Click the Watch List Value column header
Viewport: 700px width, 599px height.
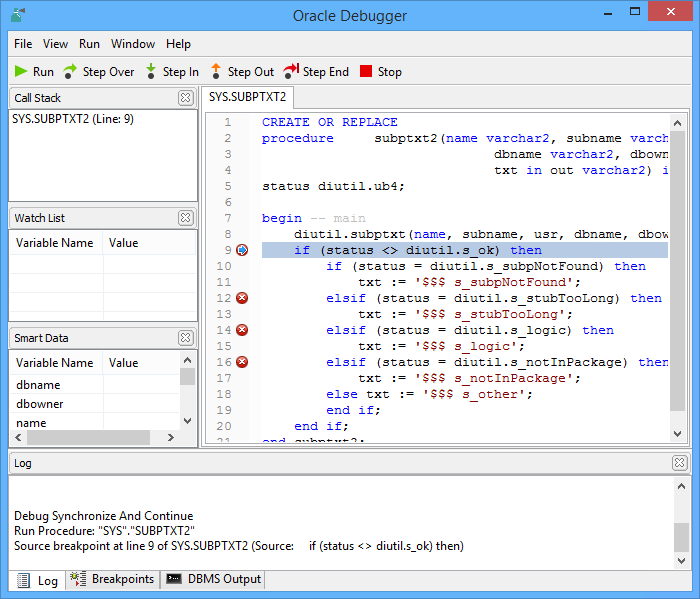coord(150,243)
